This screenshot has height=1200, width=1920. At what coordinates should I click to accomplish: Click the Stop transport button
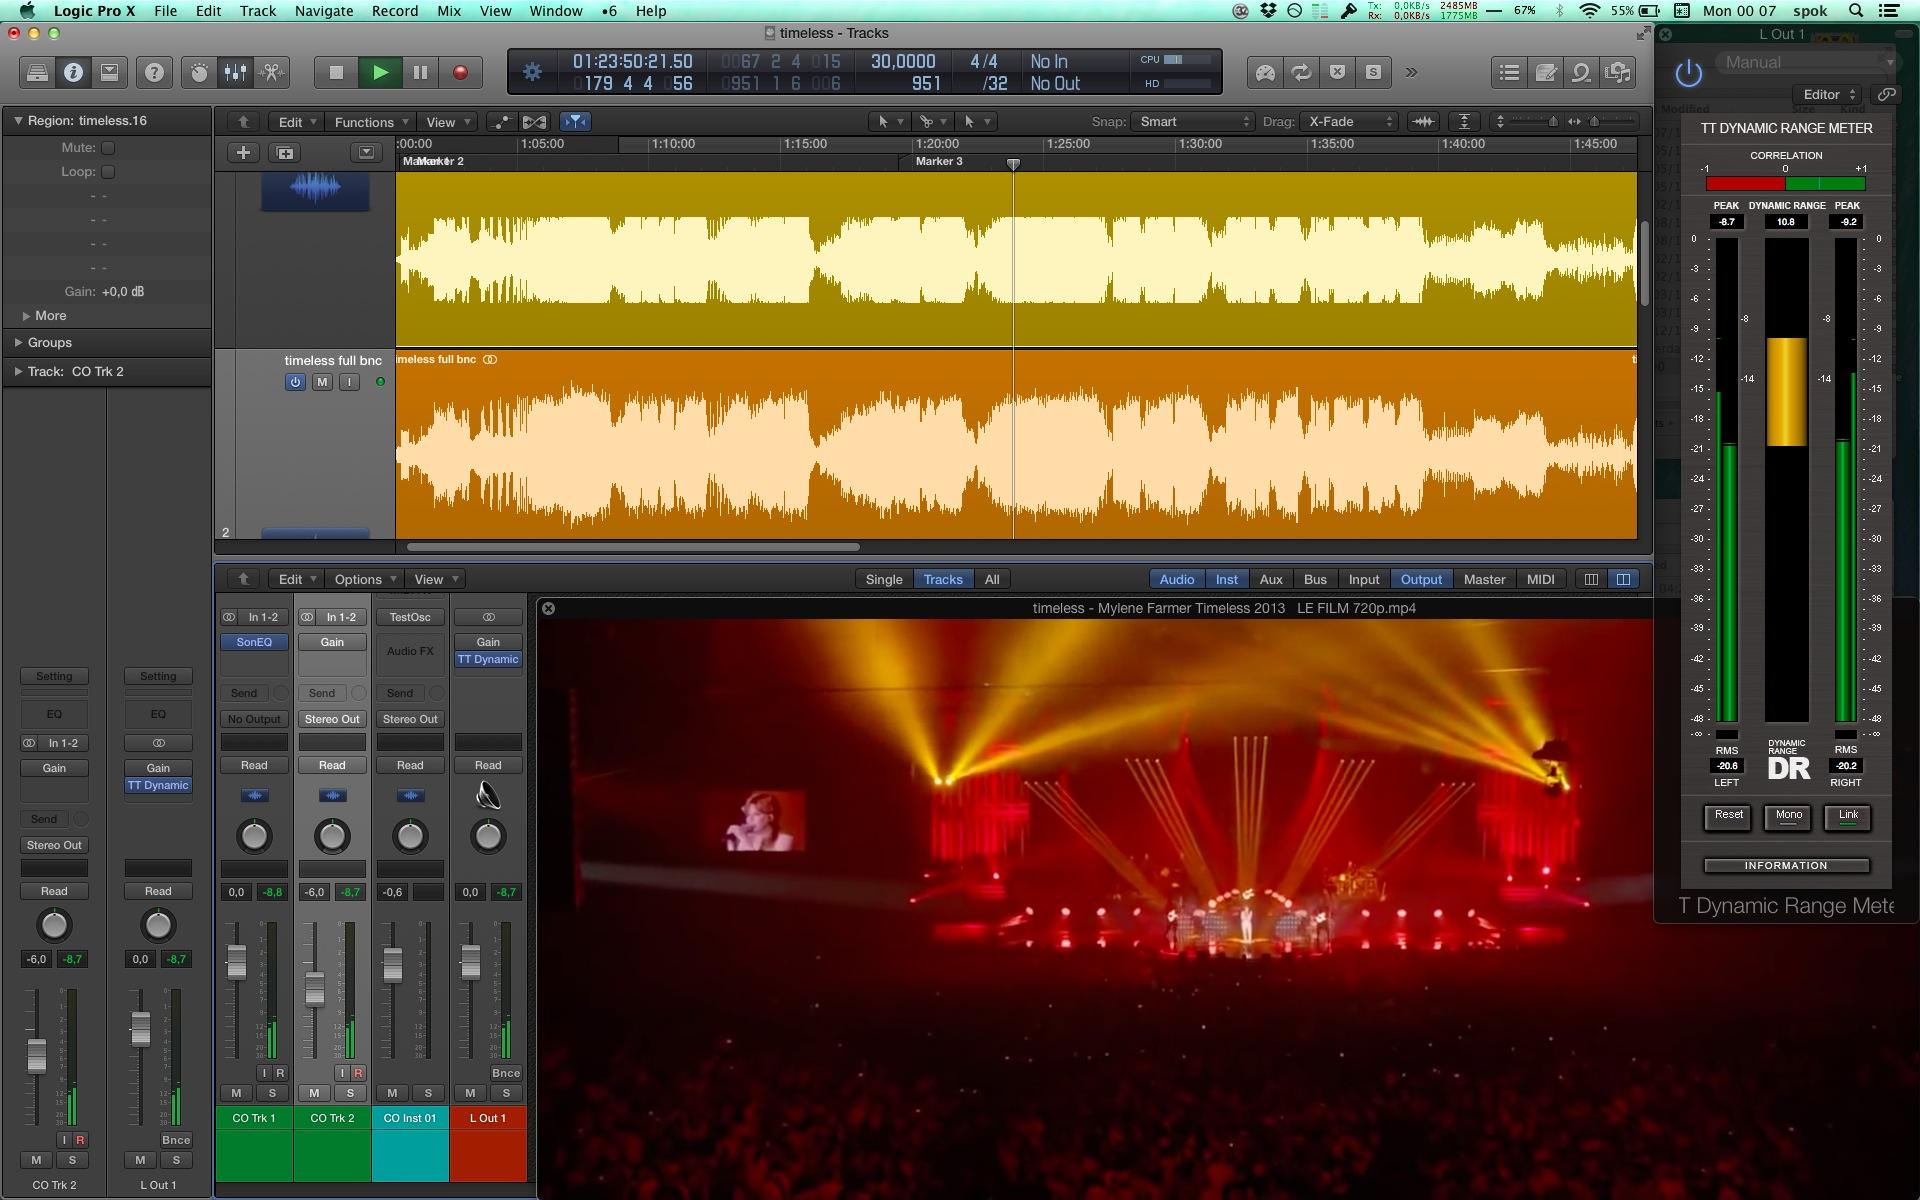click(336, 72)
